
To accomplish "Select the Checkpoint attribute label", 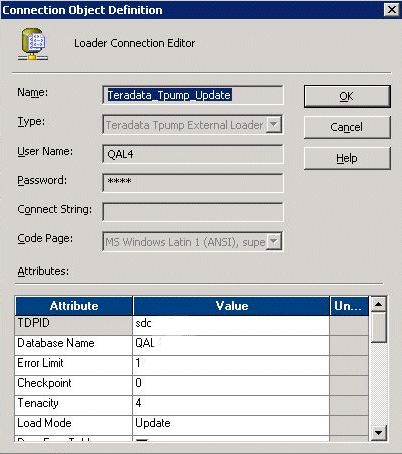I will [x=74, y=385].
